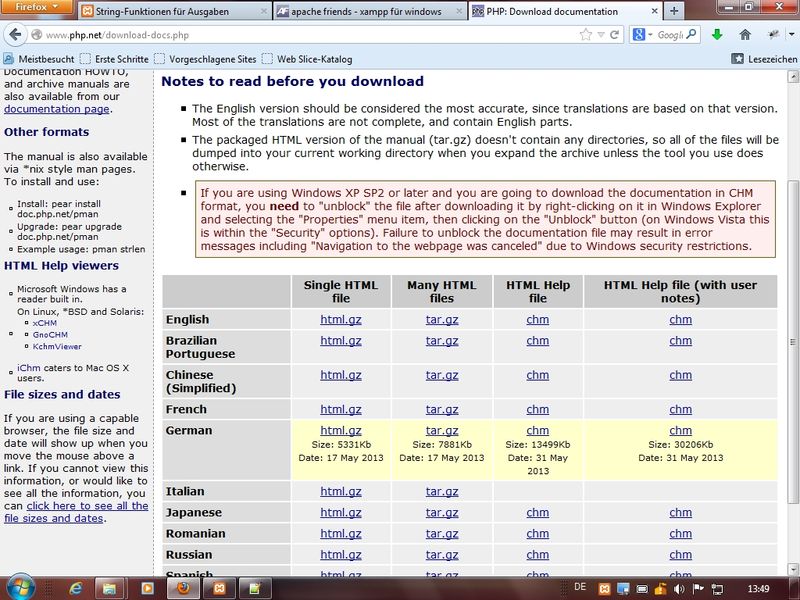The width and height of the screenshot is (800, 600).
Task: Open Internet Explorer from the taskbar
Action: pyautogui.click(x=74, y=587)
